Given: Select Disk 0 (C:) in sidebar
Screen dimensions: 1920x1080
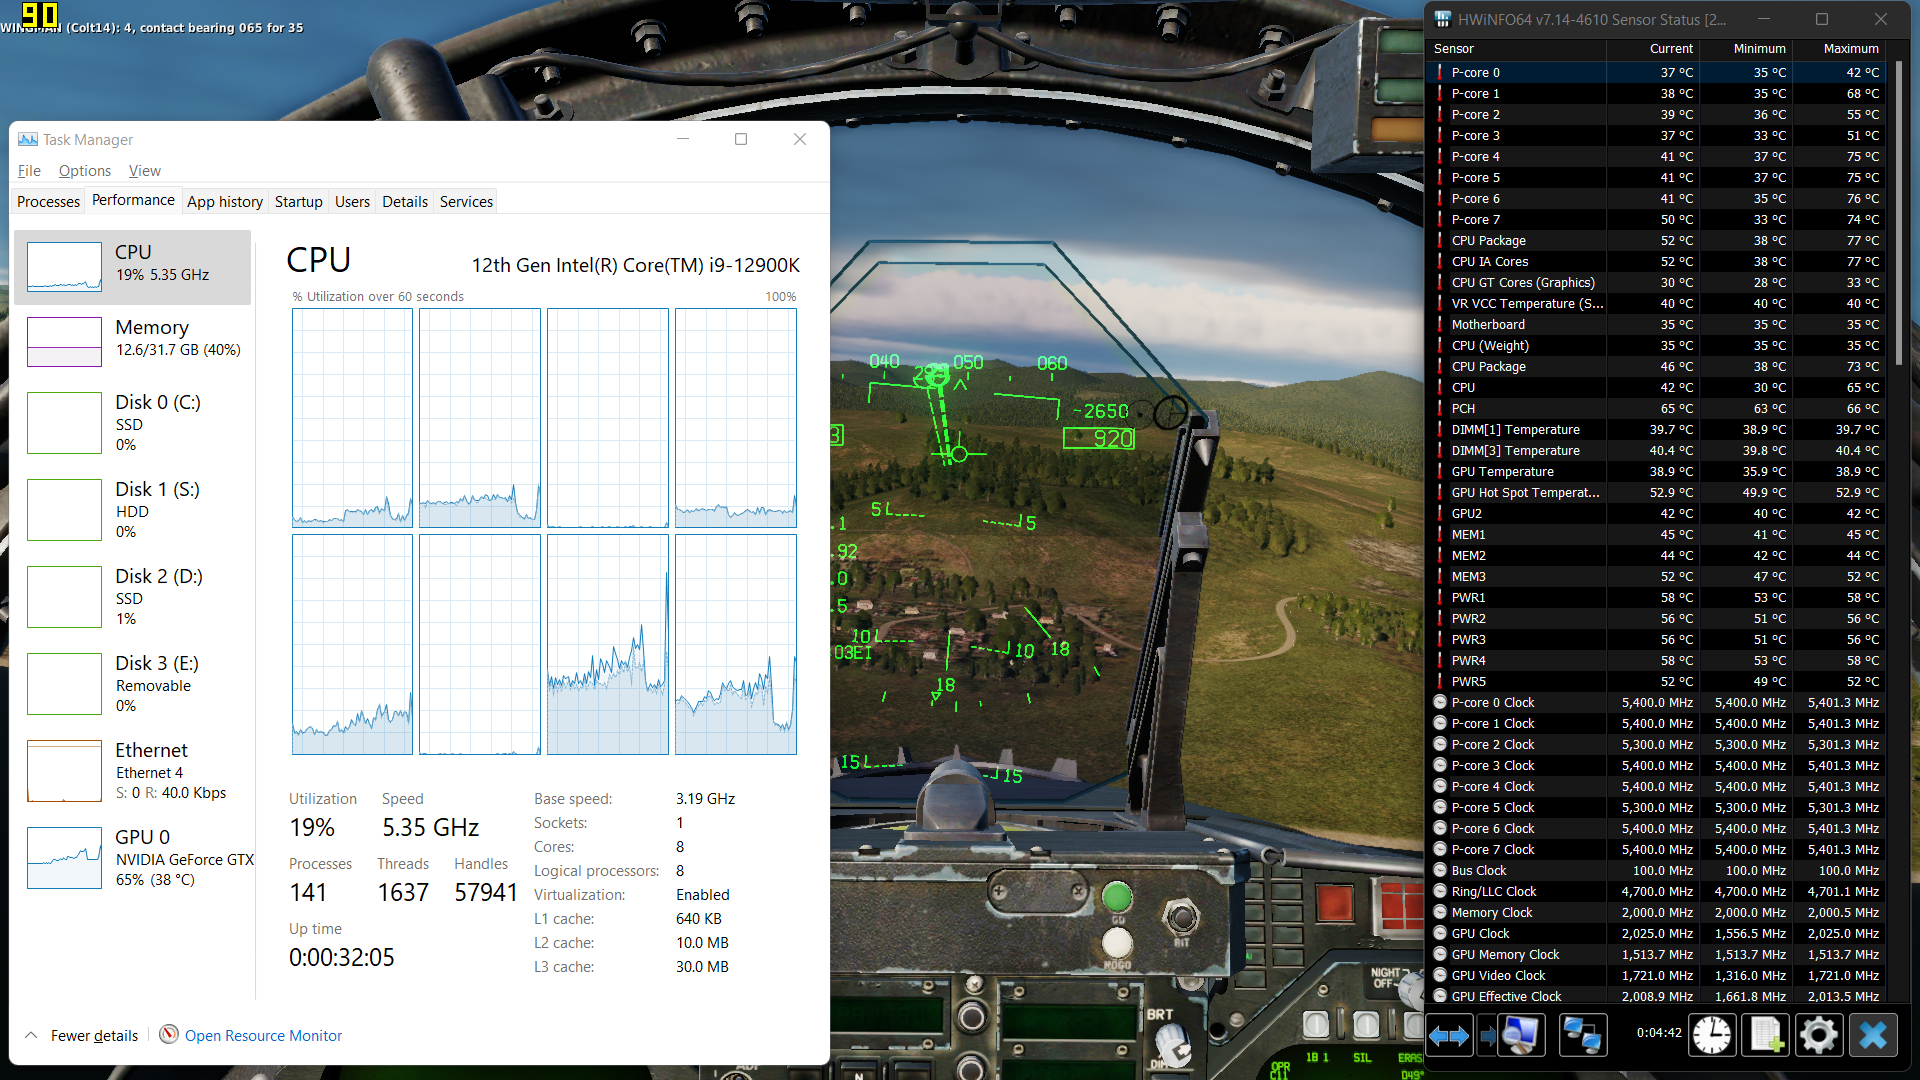Looking at the screenshot, I should coord(133,423).
